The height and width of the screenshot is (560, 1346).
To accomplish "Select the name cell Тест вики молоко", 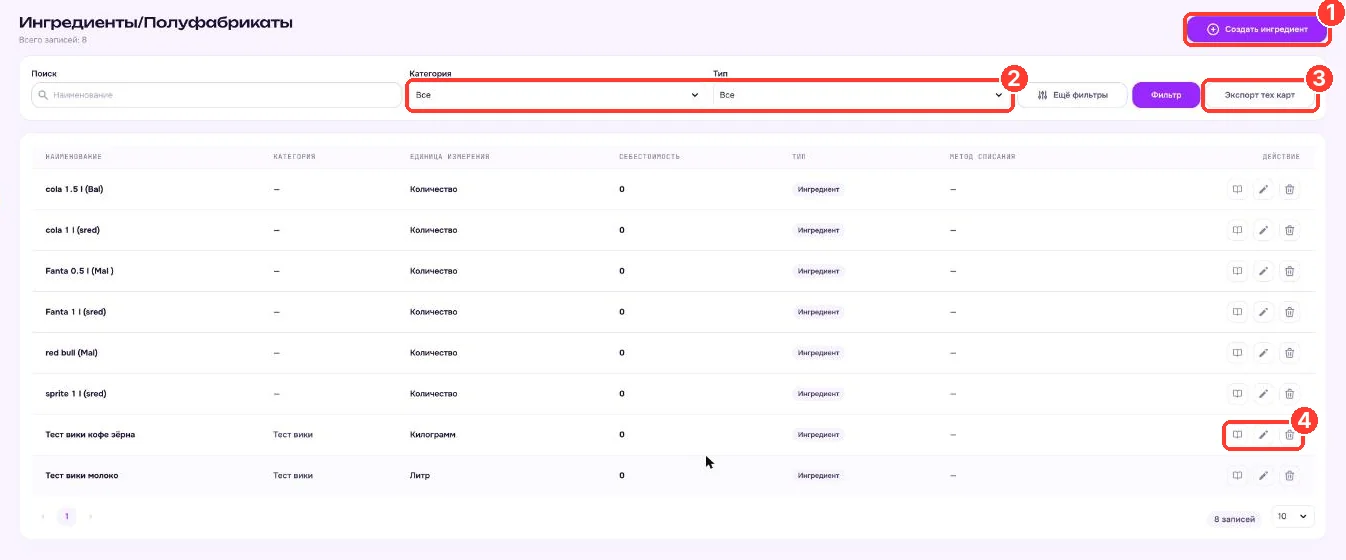I will [82, 476].
